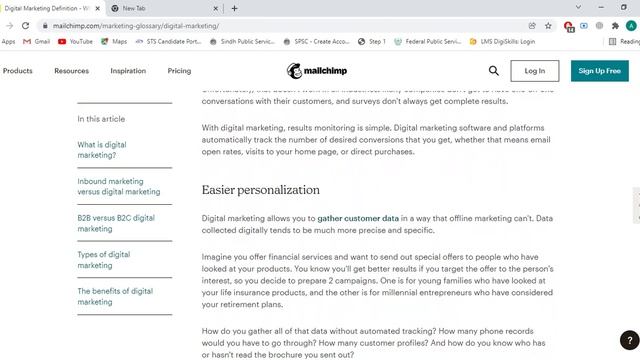Open the Sindh Public Service bookmark
The width and height of the screenshot is (640, 360).
(x=242, y=42)
